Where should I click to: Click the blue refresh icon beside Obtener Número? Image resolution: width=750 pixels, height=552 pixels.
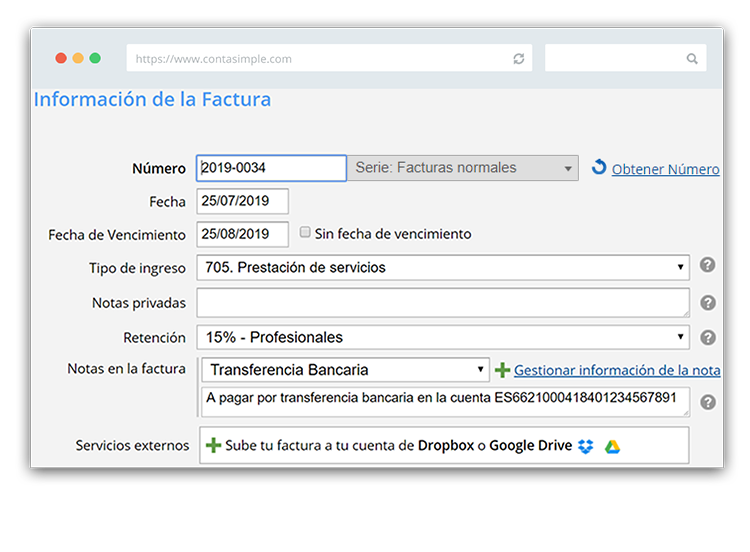(599, 168)
